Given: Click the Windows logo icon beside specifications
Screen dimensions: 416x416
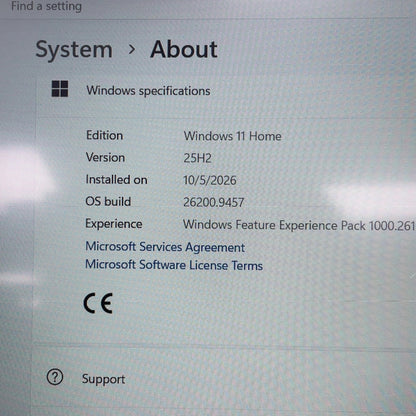Looking at the screenshot, I should click(60, 89).
